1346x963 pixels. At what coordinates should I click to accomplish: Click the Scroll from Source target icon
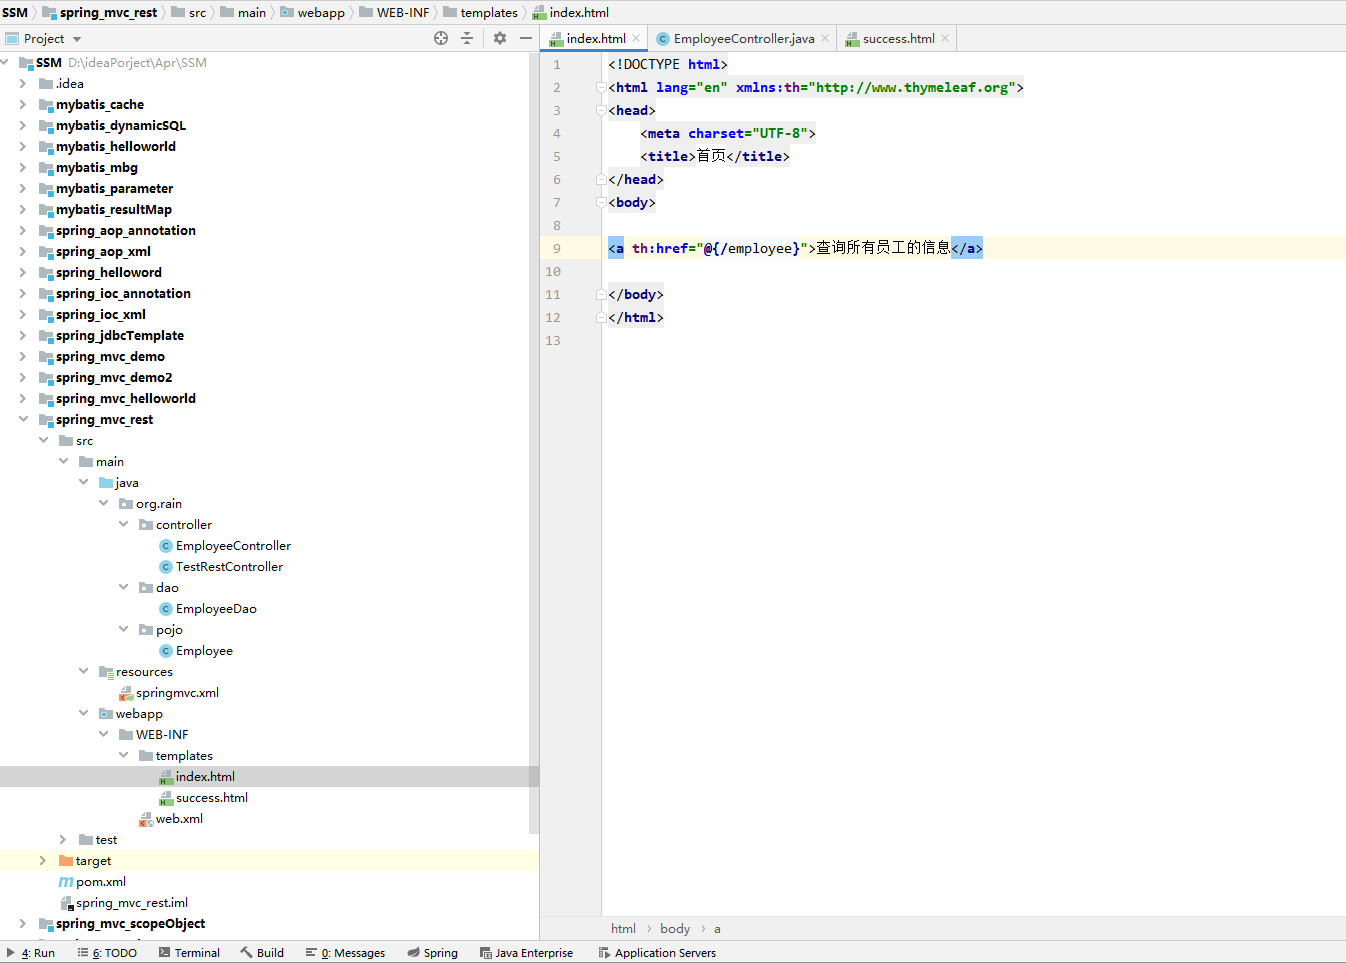(x=441, y=38)
